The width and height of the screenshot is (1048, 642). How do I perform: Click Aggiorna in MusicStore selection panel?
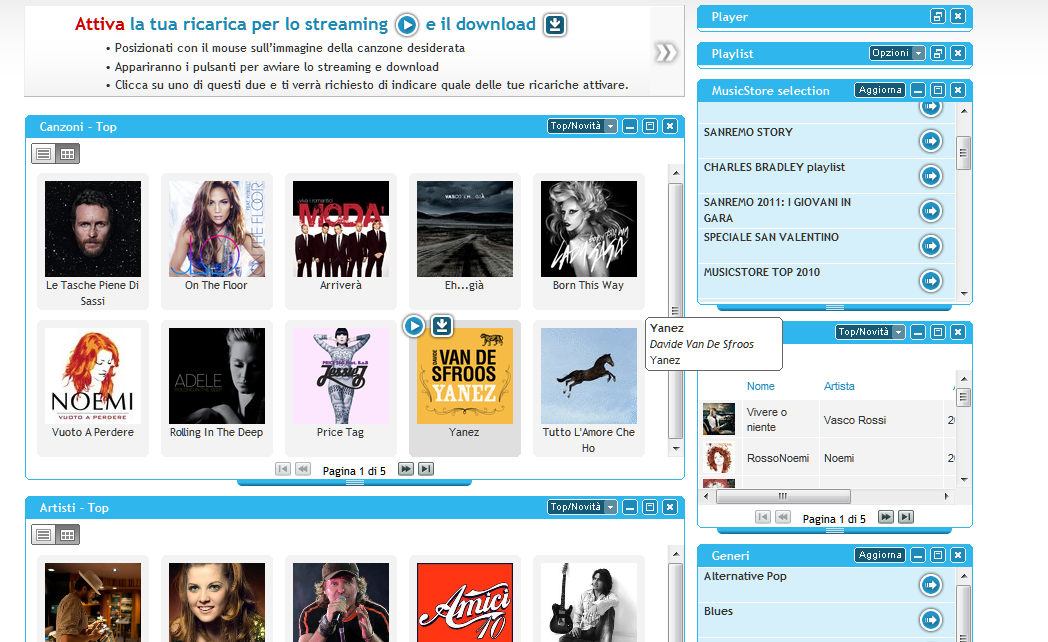tap(880, 90)
